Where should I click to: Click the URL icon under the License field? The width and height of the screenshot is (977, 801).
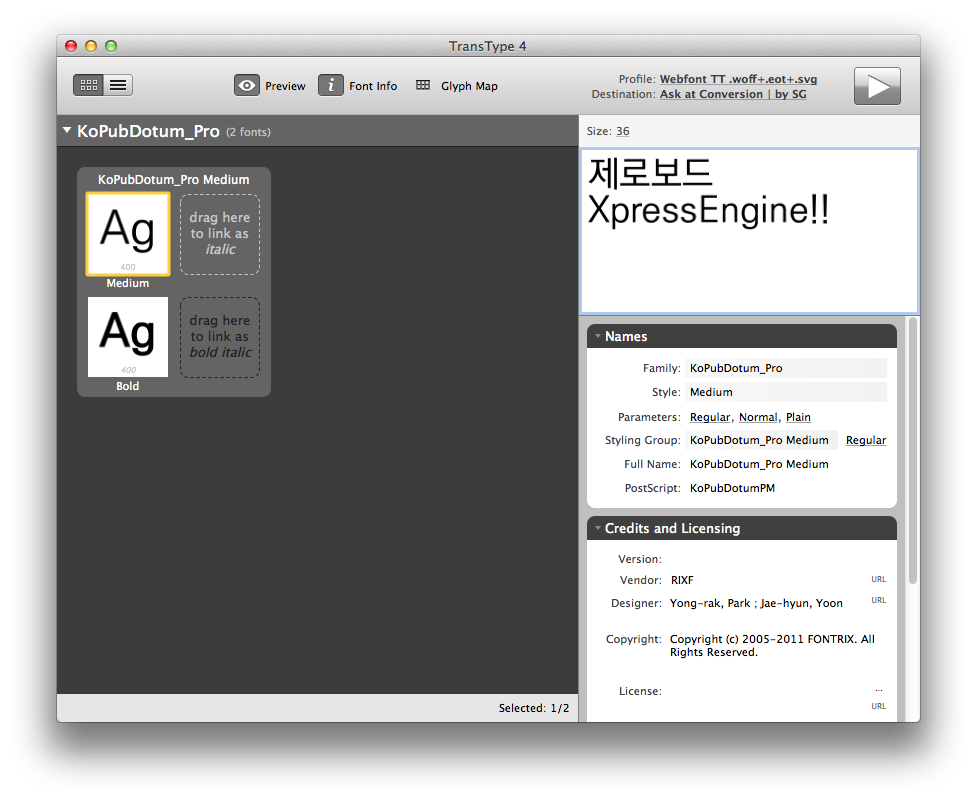coord(878,706)
